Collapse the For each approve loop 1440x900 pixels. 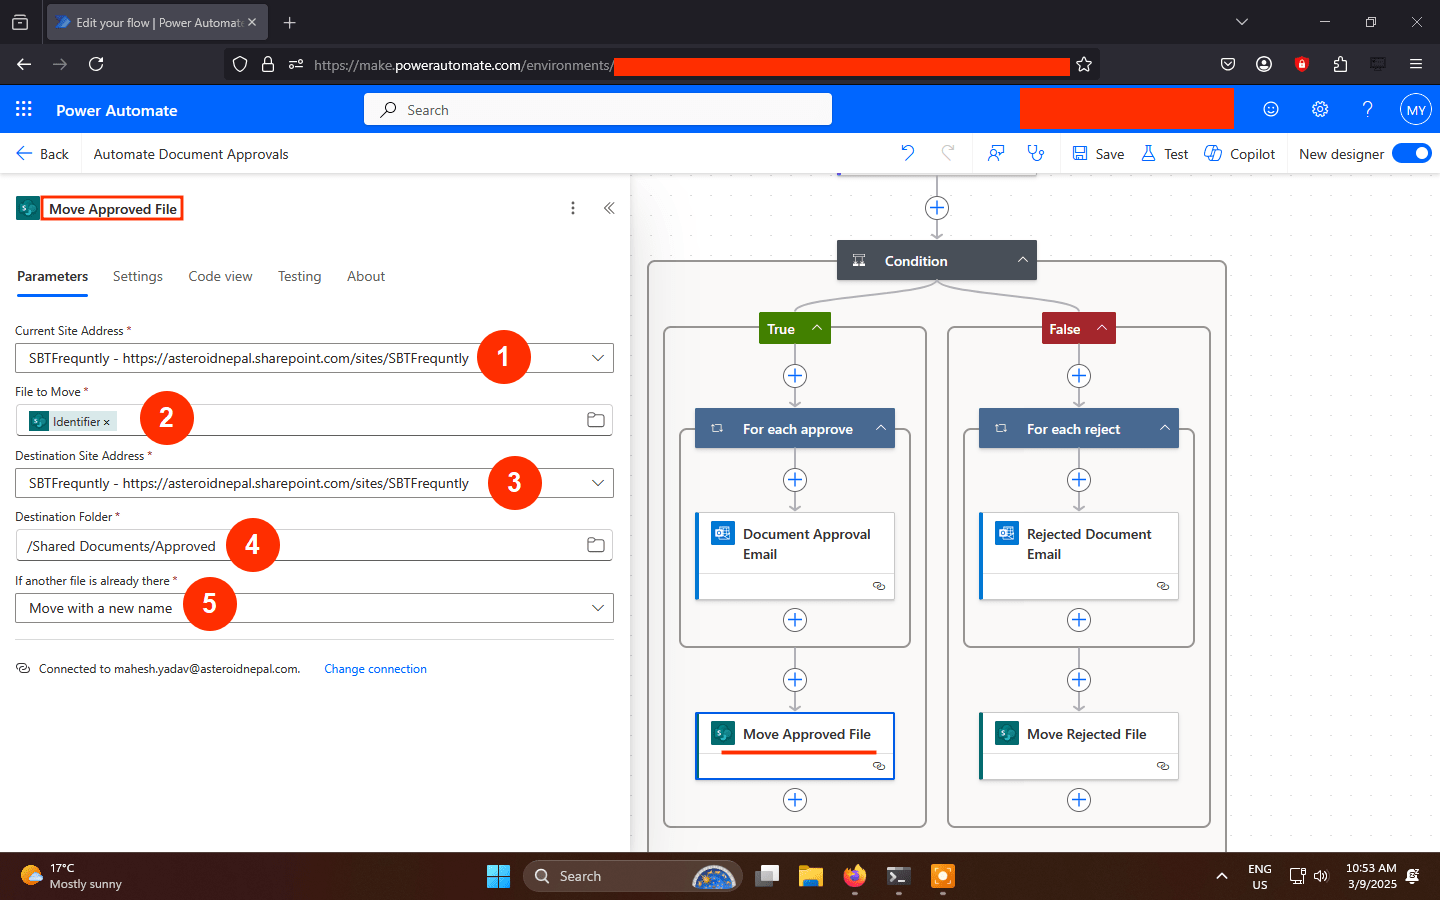pos(880,428)
